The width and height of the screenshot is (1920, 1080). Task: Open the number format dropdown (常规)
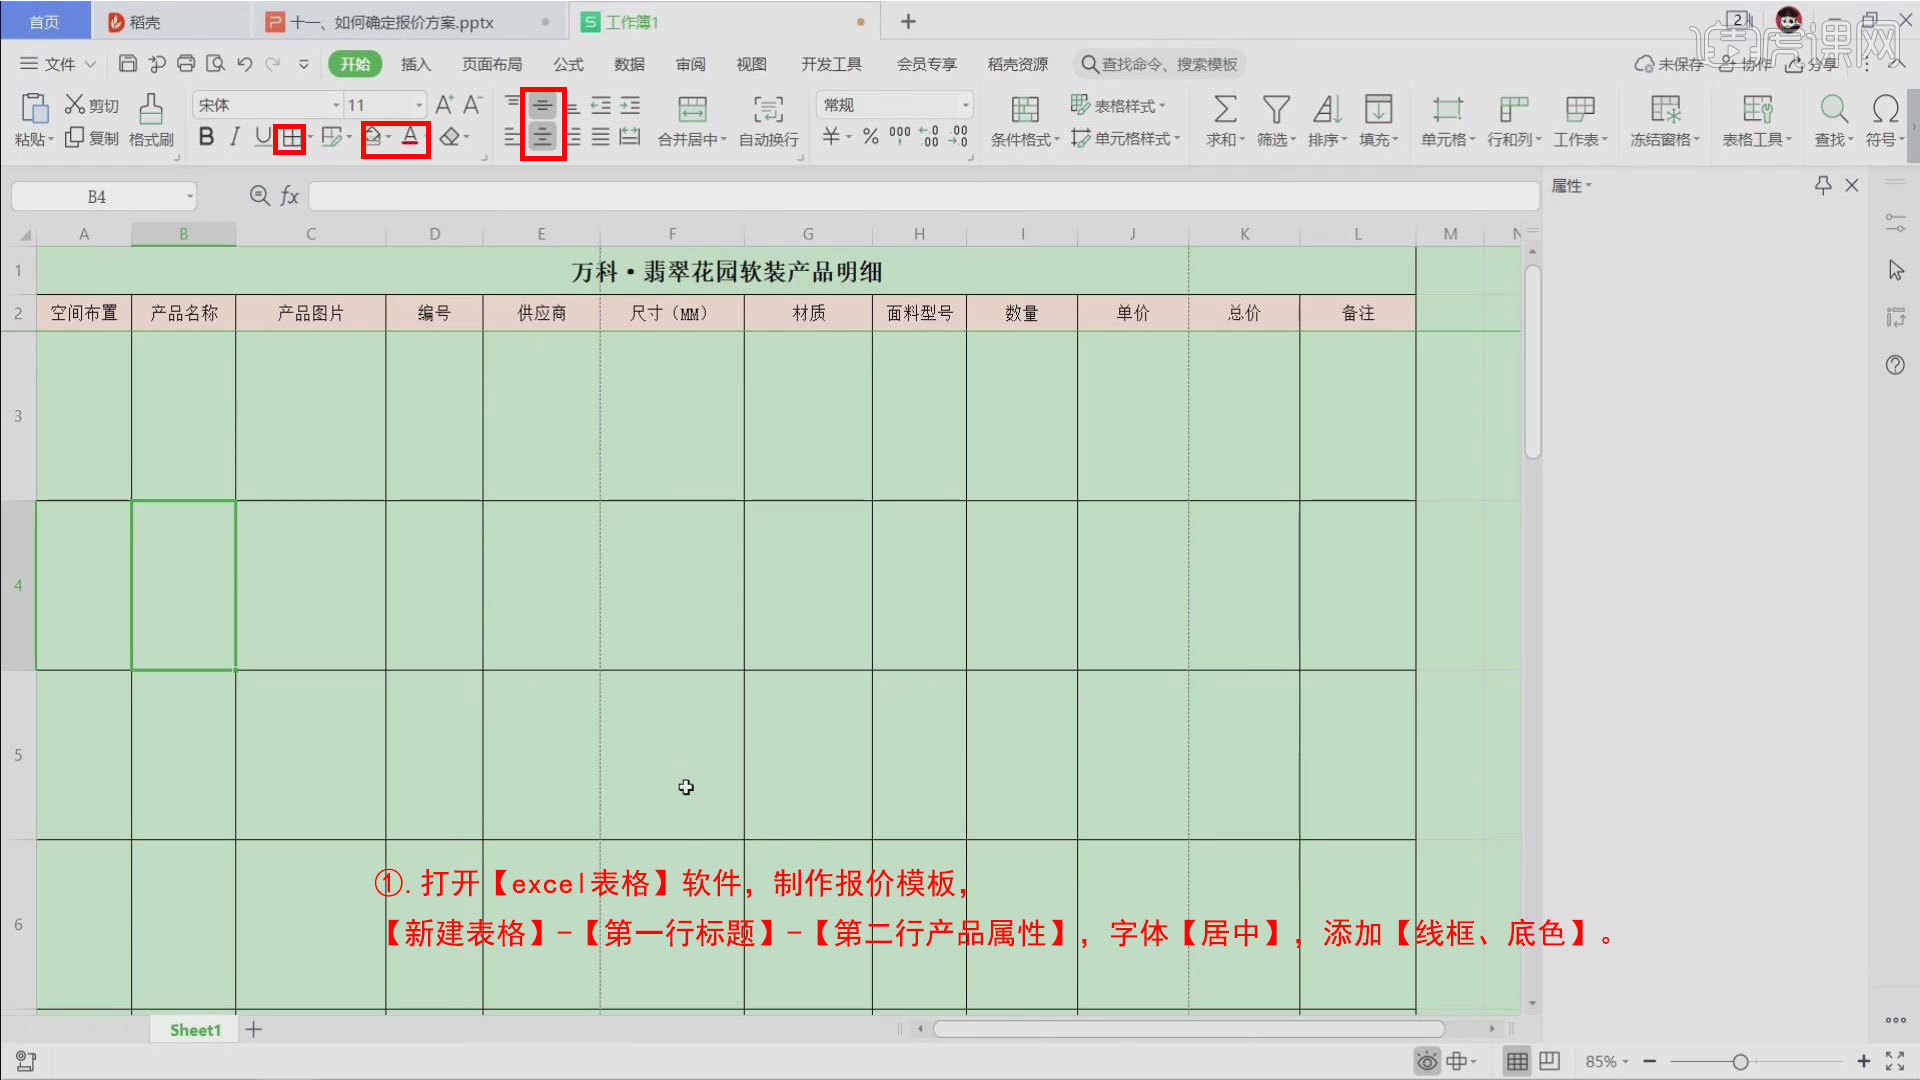pyautogui.click(x=965, y=105)
